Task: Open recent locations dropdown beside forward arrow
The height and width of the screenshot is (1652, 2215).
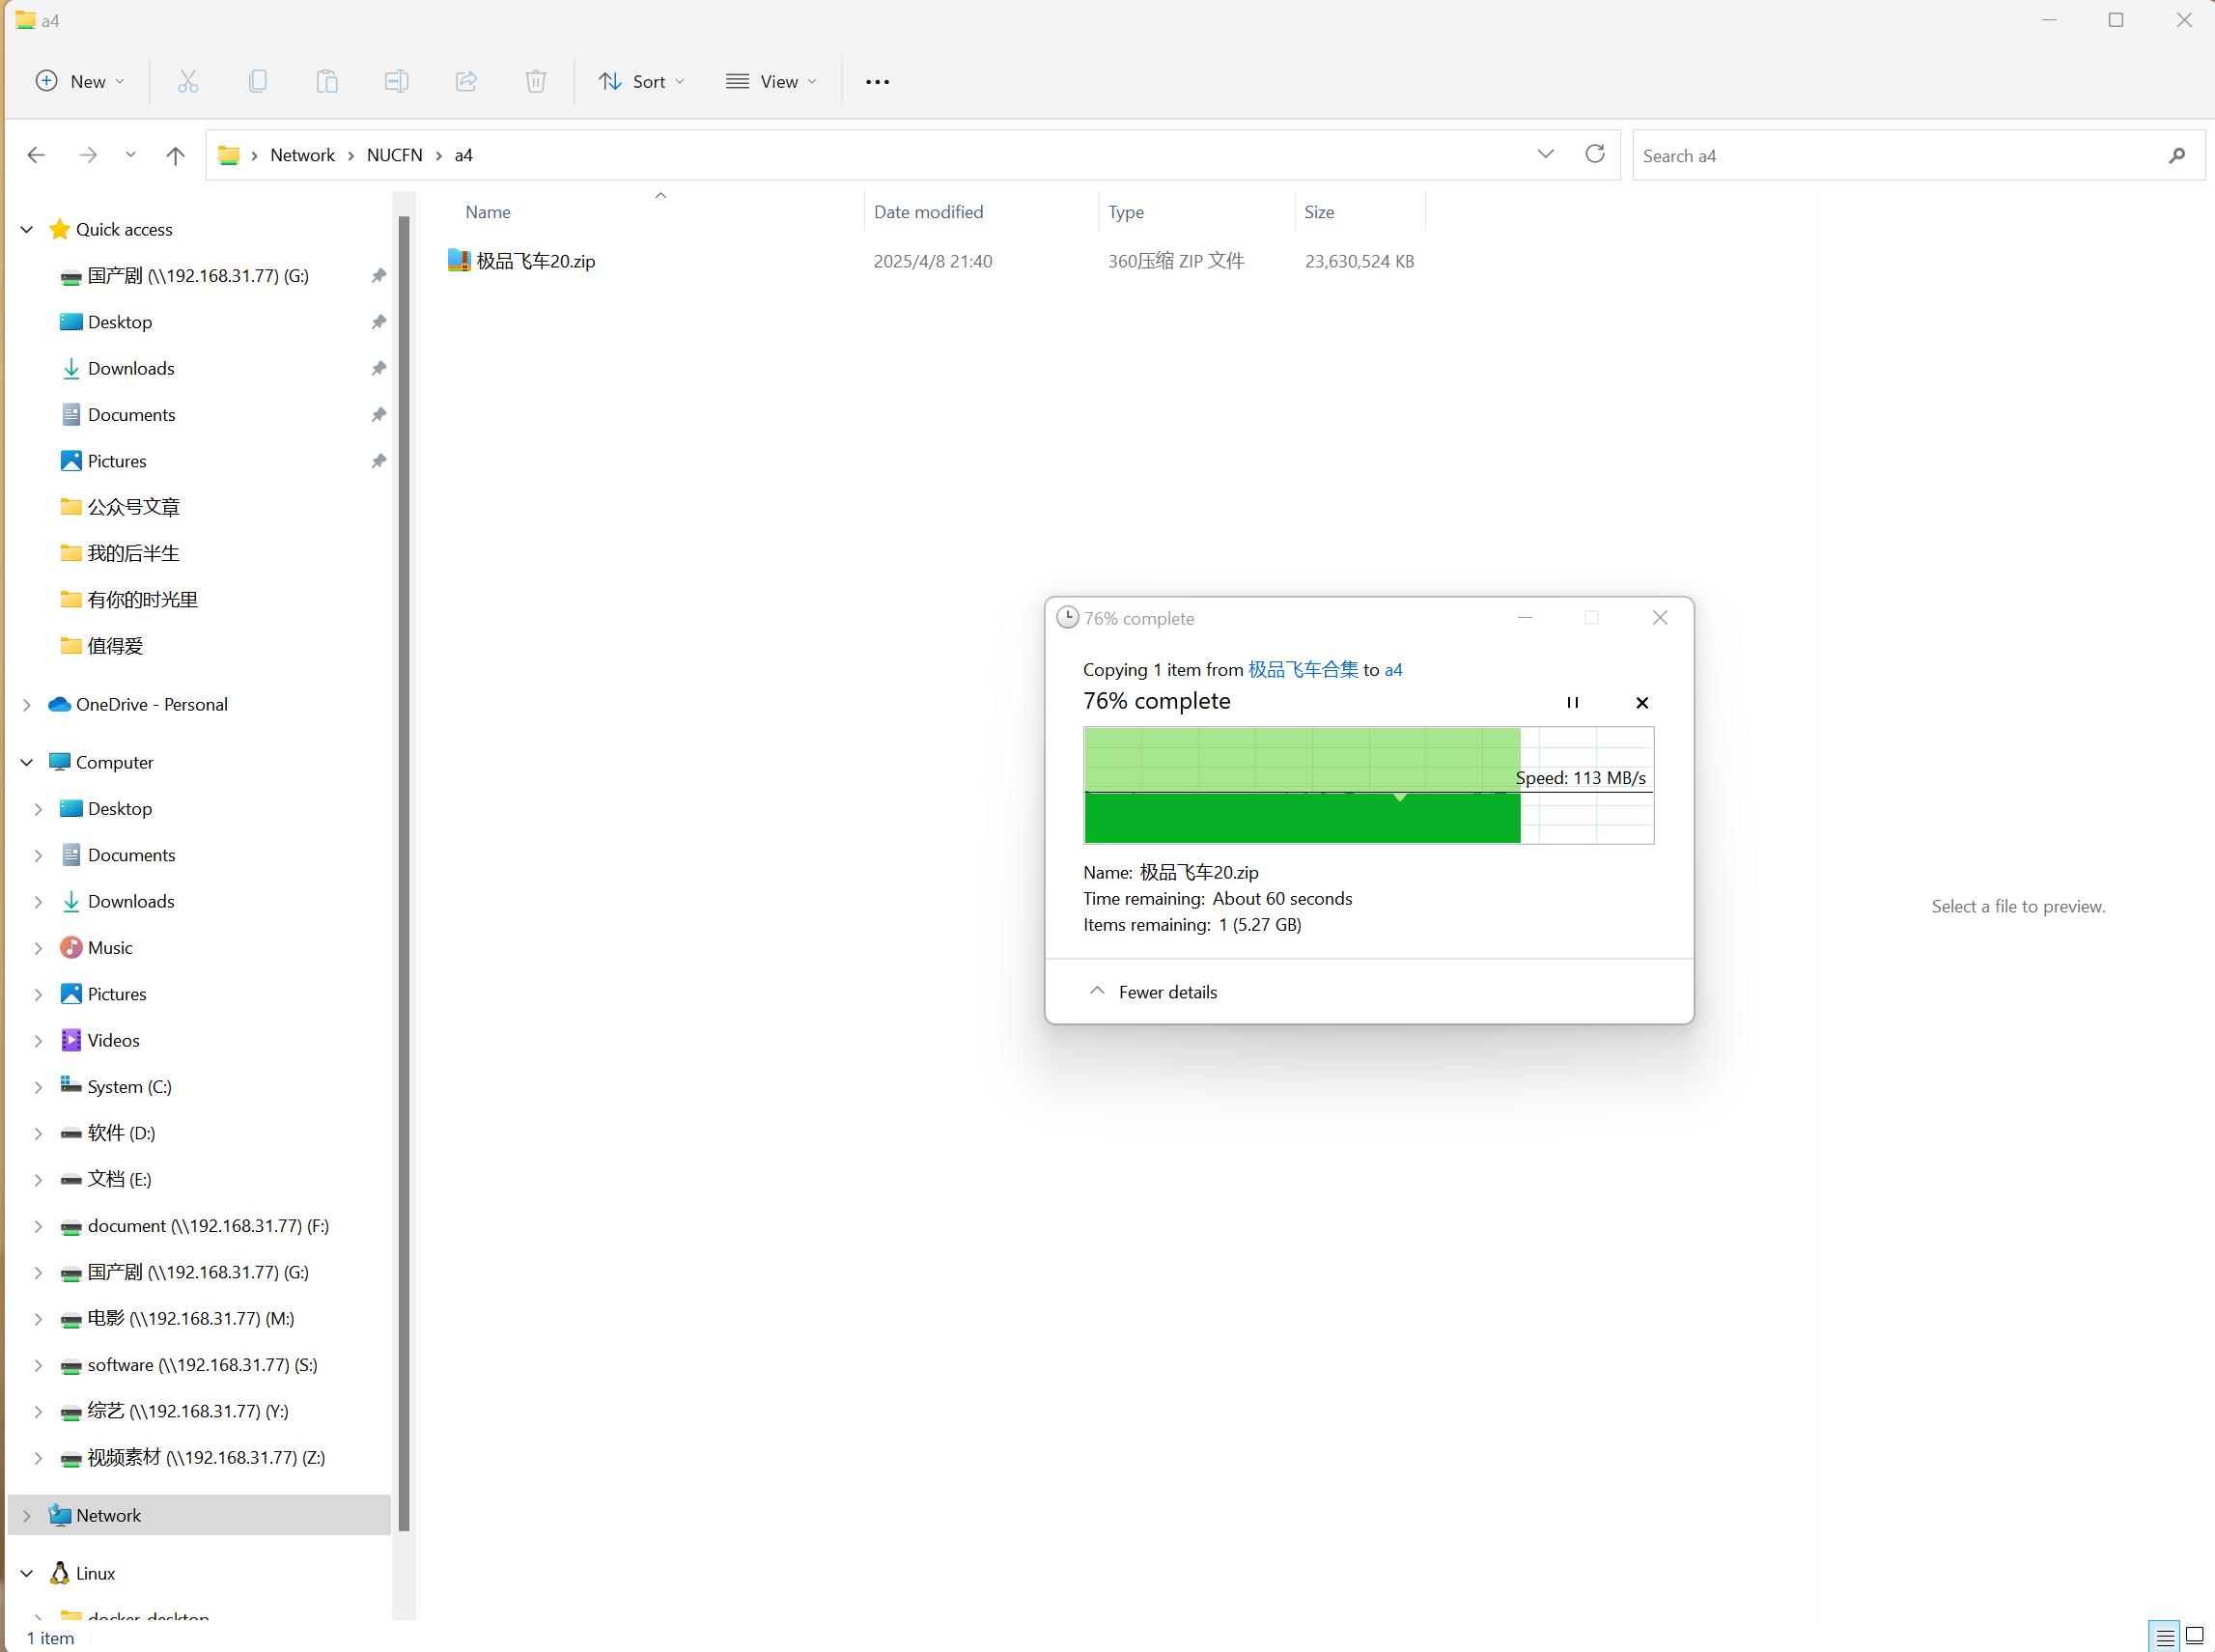Action: (131, 155)
